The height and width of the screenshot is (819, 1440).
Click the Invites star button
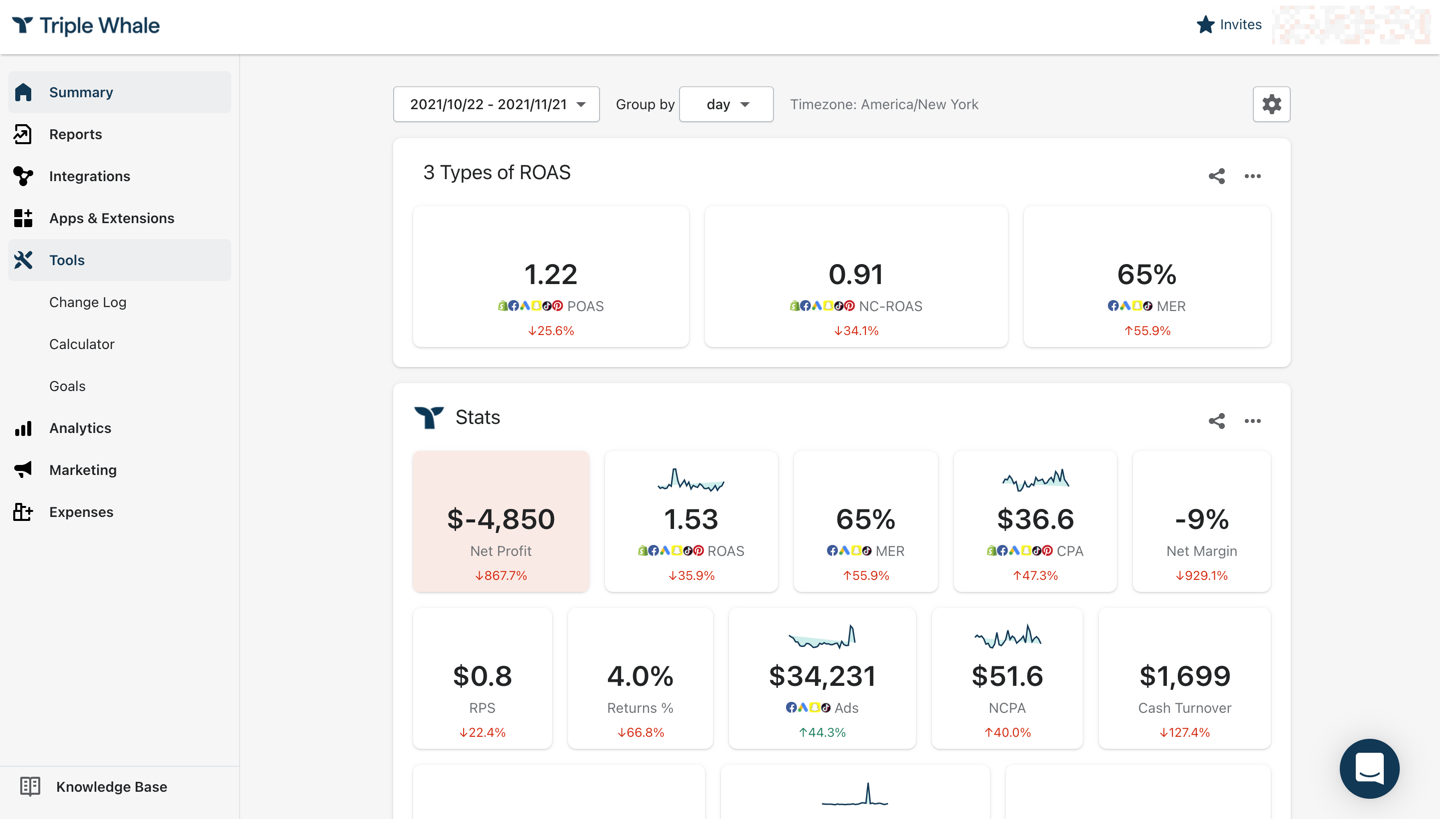pos(1229,24)
